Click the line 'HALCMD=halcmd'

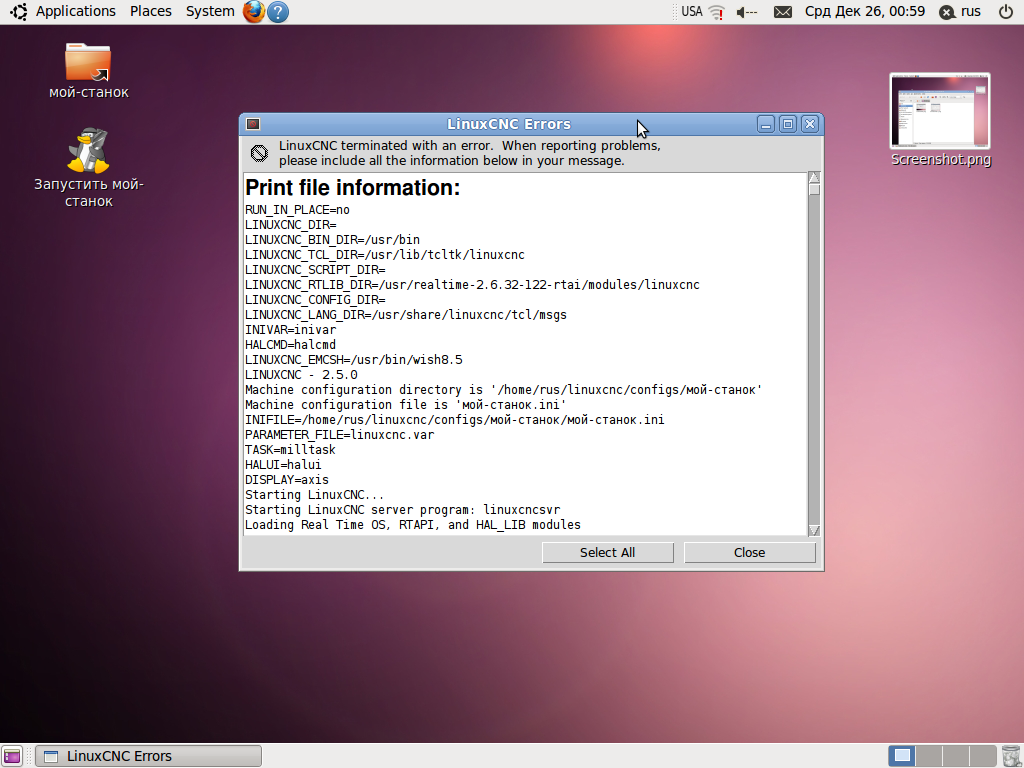click(x=290, y=345)
